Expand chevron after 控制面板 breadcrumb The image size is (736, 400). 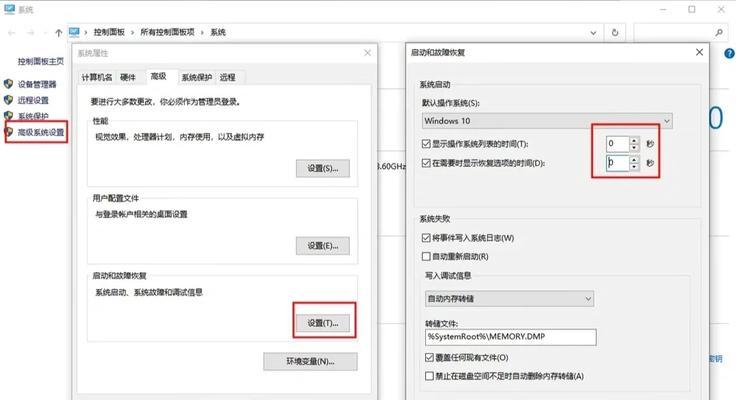pos(132,32)
